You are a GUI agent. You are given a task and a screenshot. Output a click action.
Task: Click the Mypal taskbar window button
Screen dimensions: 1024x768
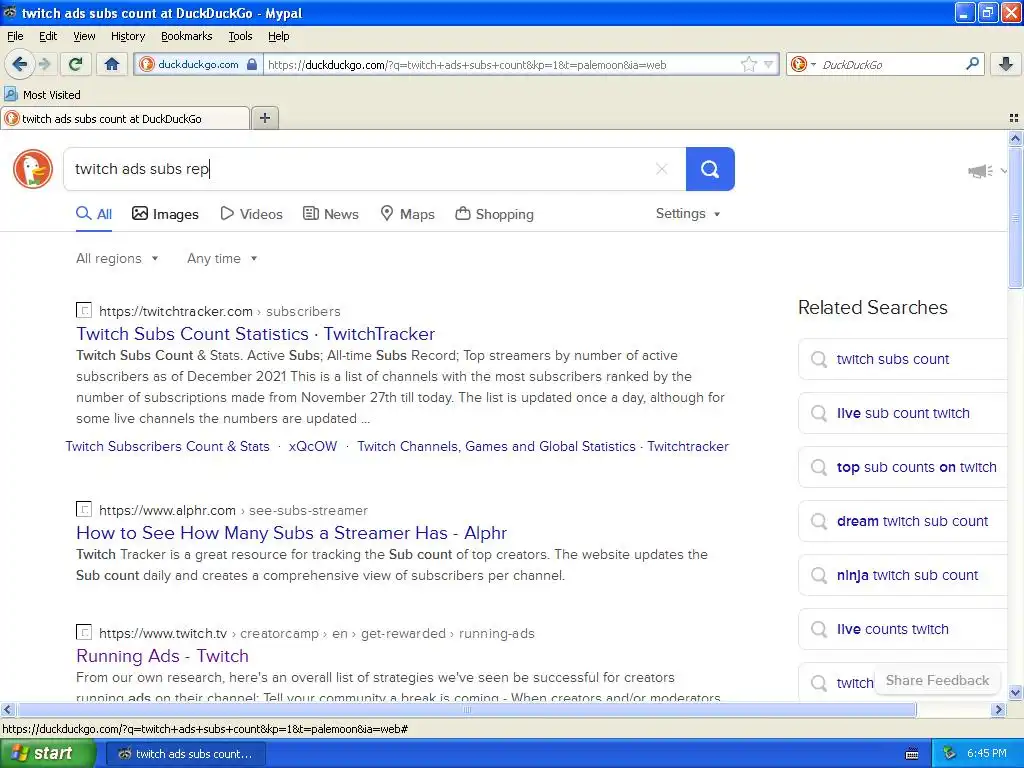point(185,754)
